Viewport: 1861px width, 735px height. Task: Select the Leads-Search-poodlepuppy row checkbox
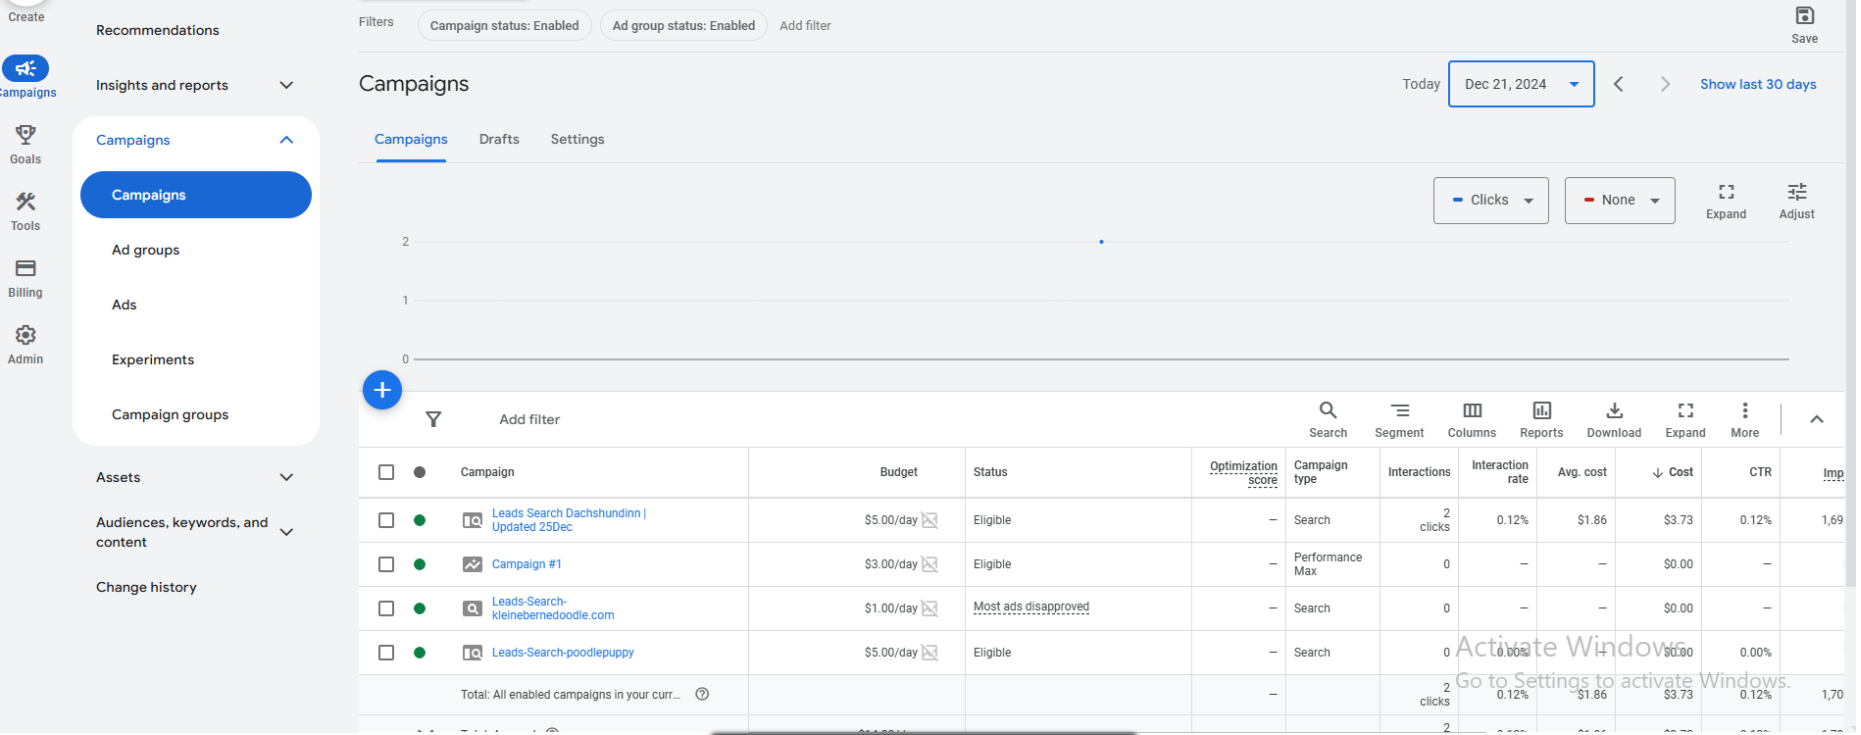click(x=386, y=653)
